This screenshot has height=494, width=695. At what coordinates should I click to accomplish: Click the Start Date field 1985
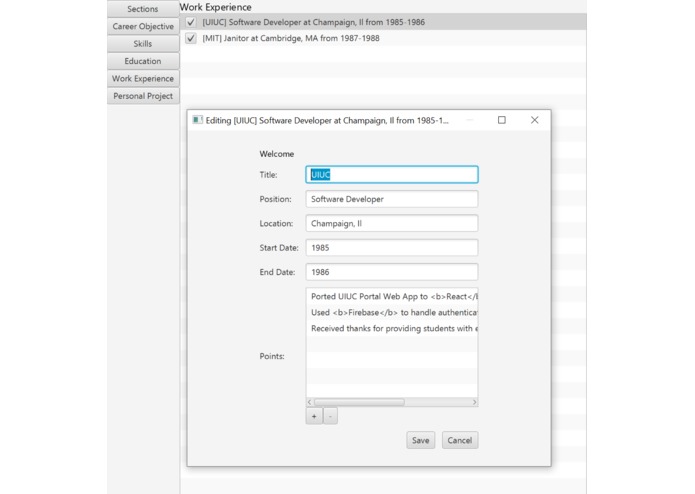point(392,248)
